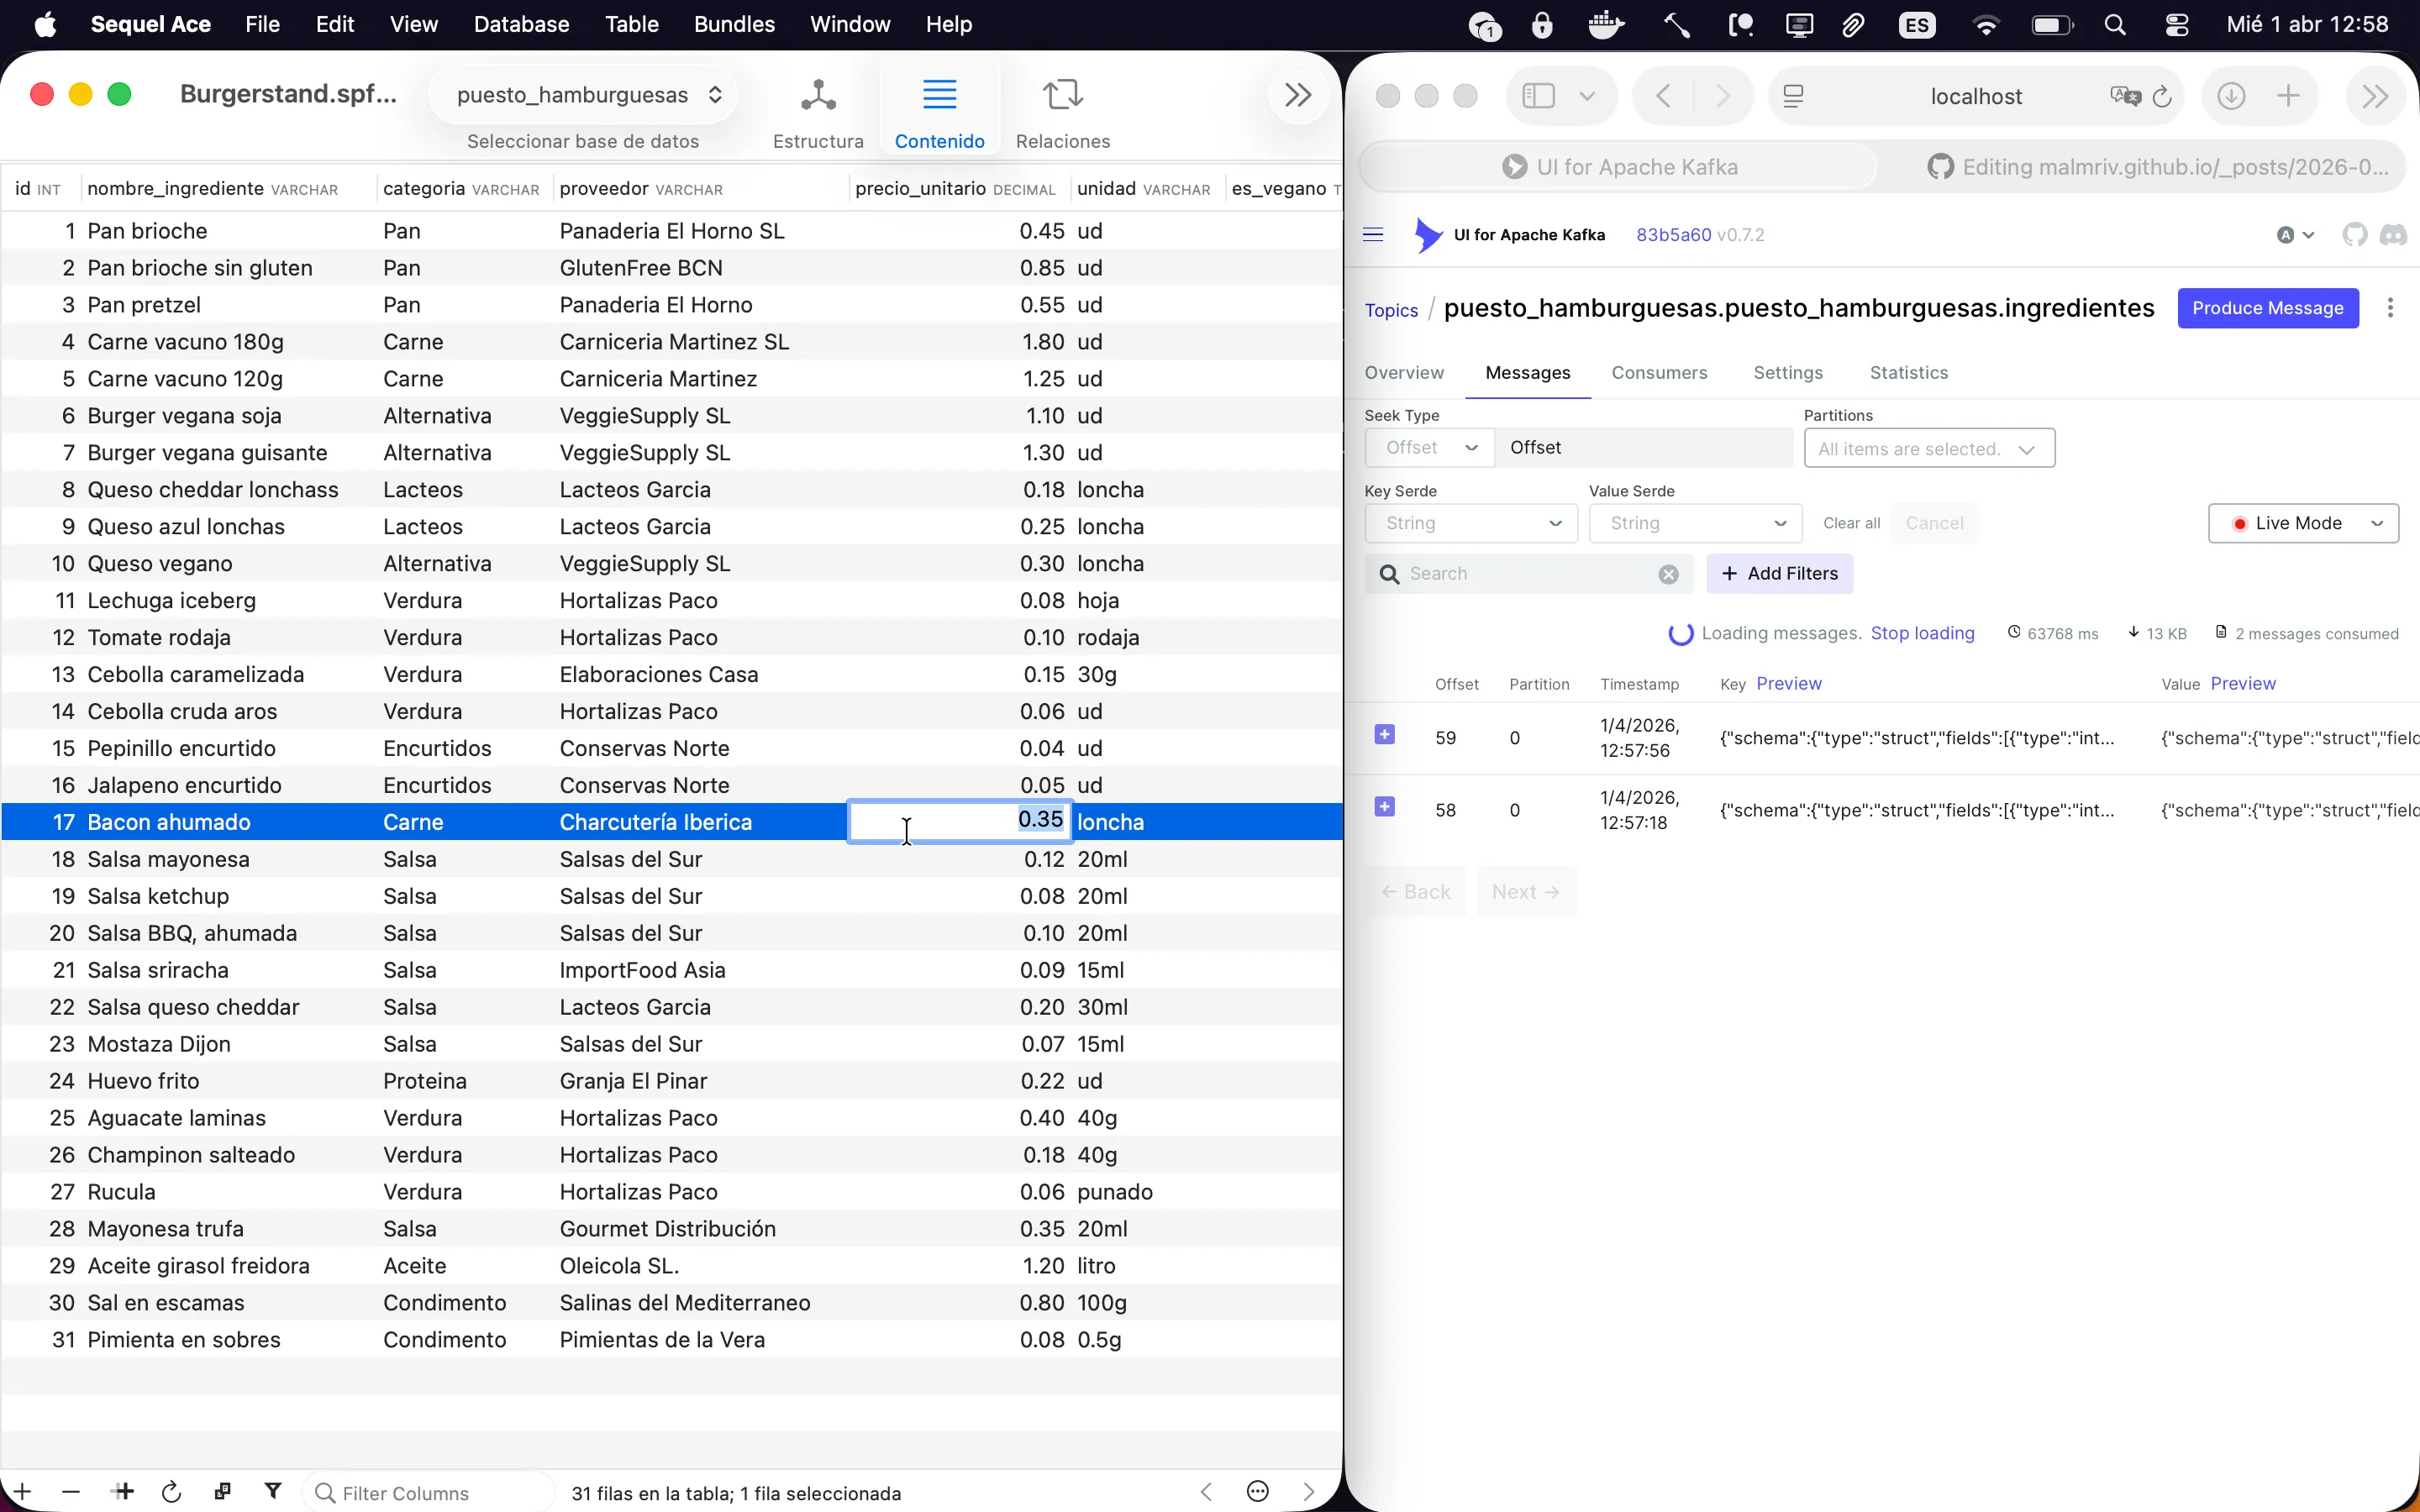Open pagination options ellipsis icon
Viewport: 2420px width, 1512px height.
1257,1492
